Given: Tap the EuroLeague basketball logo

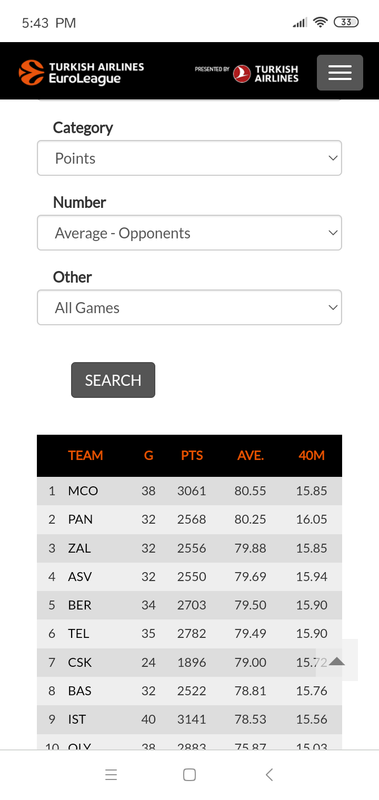Looking at the screenshot, I should coord(82,72).
